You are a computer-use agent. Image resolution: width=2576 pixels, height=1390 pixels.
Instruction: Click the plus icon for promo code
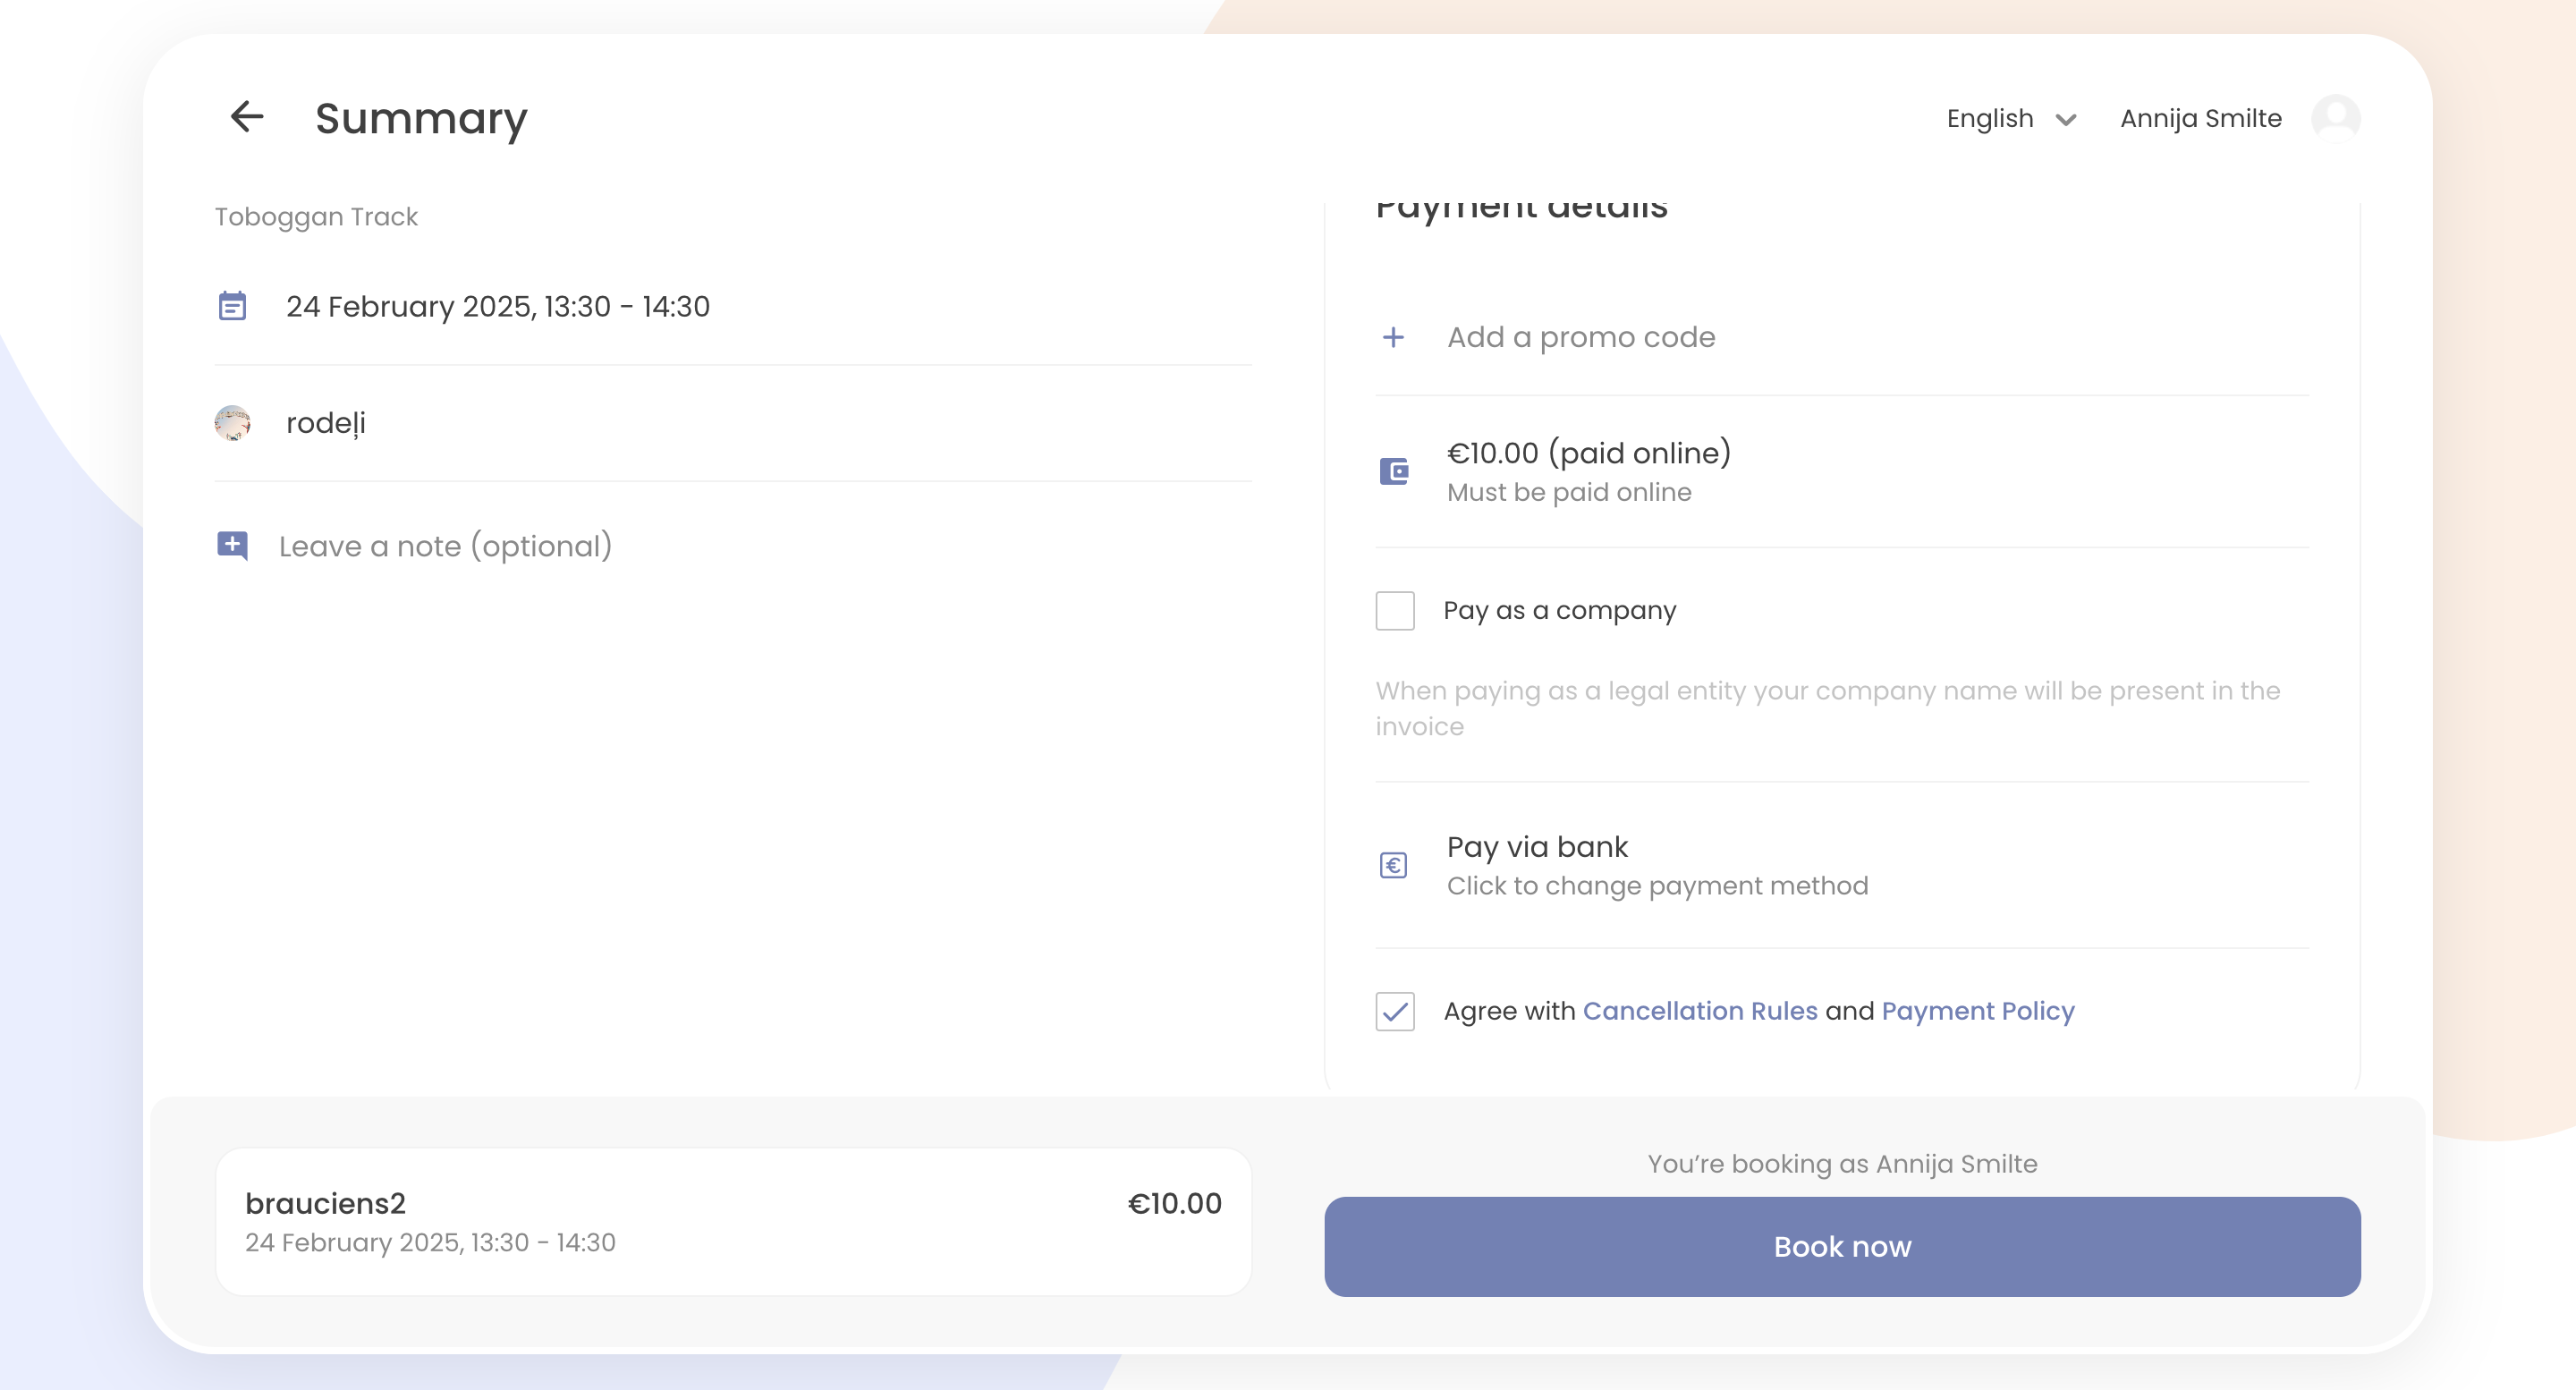(1393, 337)
